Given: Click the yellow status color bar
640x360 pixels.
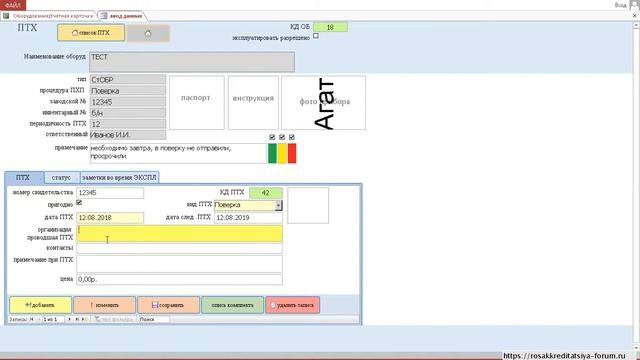Looking at the screenshot, I should click(282, 153).
